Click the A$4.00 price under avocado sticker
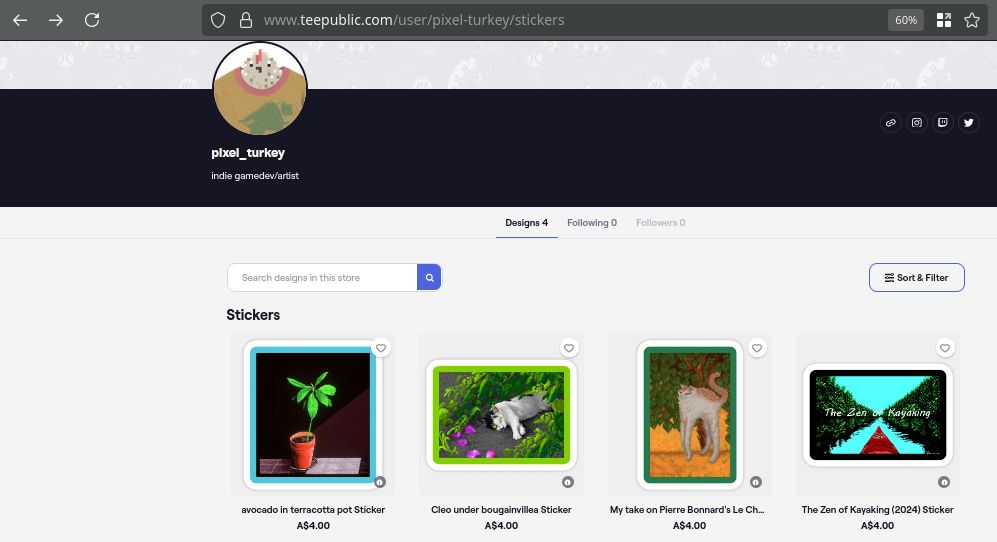 coord(313,525)
